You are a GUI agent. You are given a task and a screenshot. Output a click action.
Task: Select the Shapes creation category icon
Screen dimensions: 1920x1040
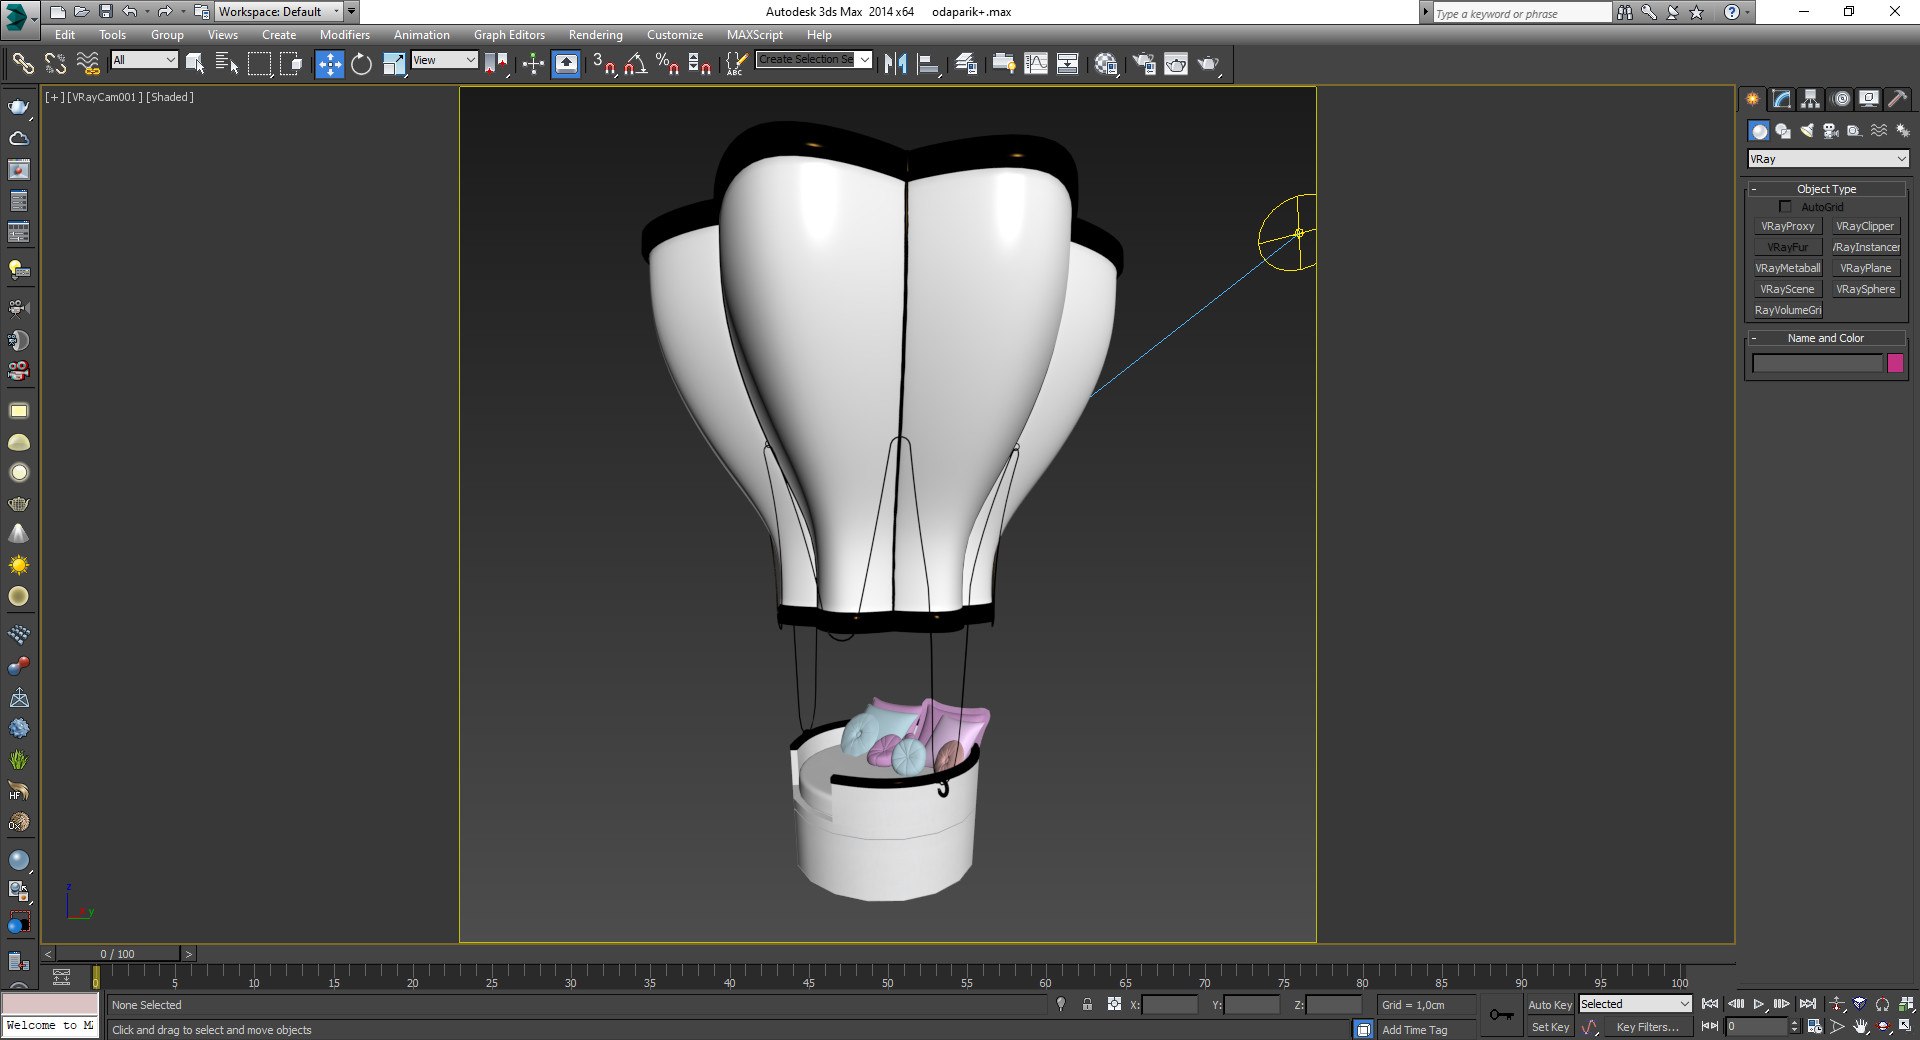pos(1783,131)
